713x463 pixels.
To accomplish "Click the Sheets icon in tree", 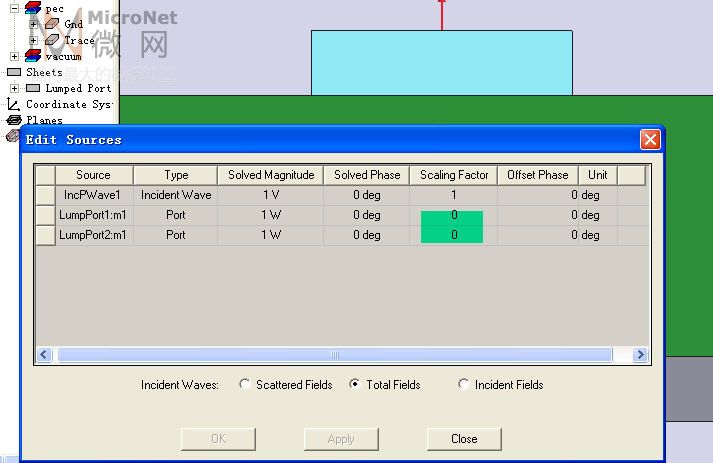I will 14,72.
